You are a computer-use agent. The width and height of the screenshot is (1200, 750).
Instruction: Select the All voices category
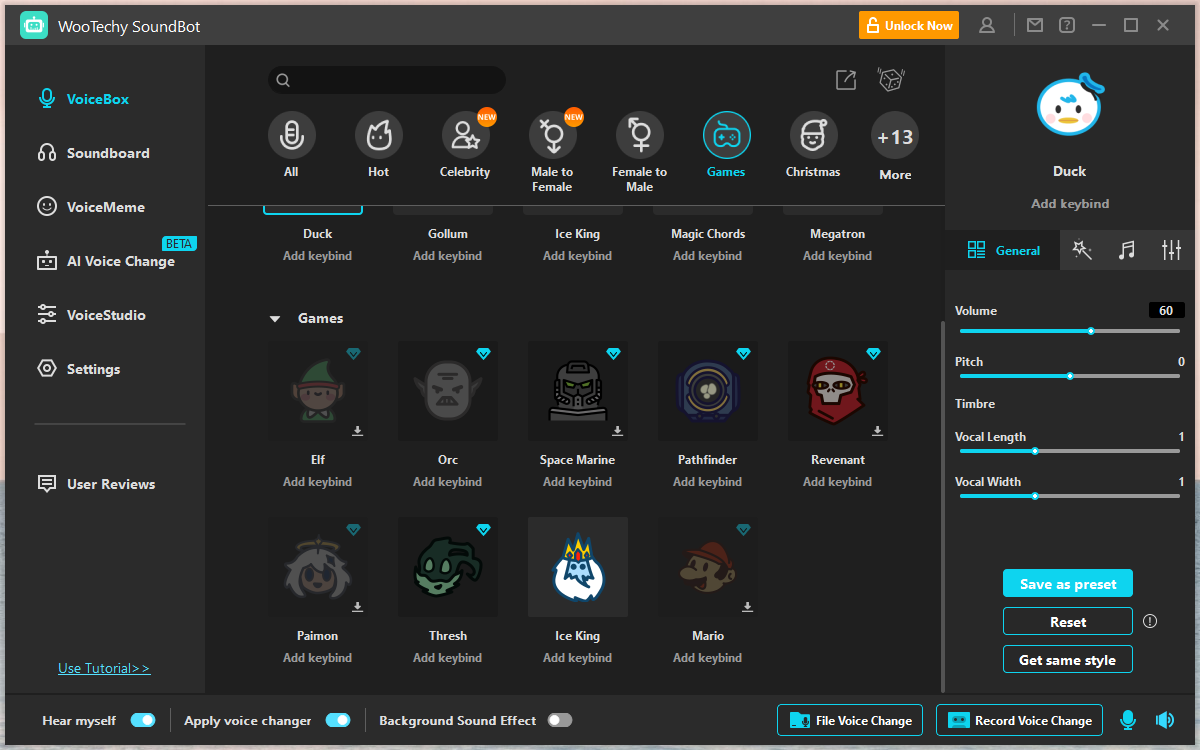click(291, 135)
